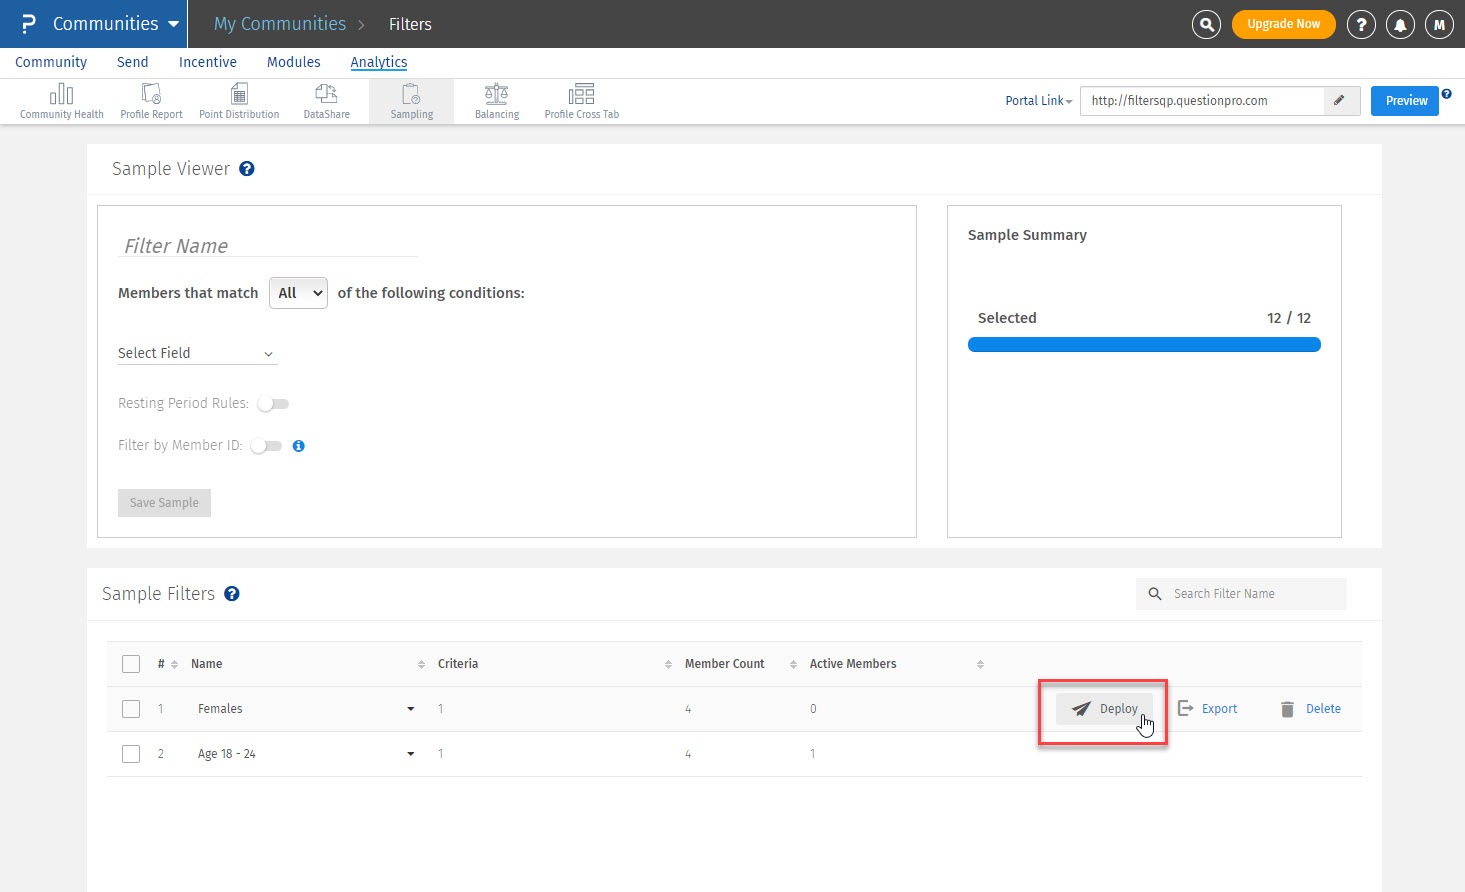Click the Deploy button for Females
Image resolution: width=1465 pixels, height=892 pixels.
pyautogui.click(x=1104, y=709)
